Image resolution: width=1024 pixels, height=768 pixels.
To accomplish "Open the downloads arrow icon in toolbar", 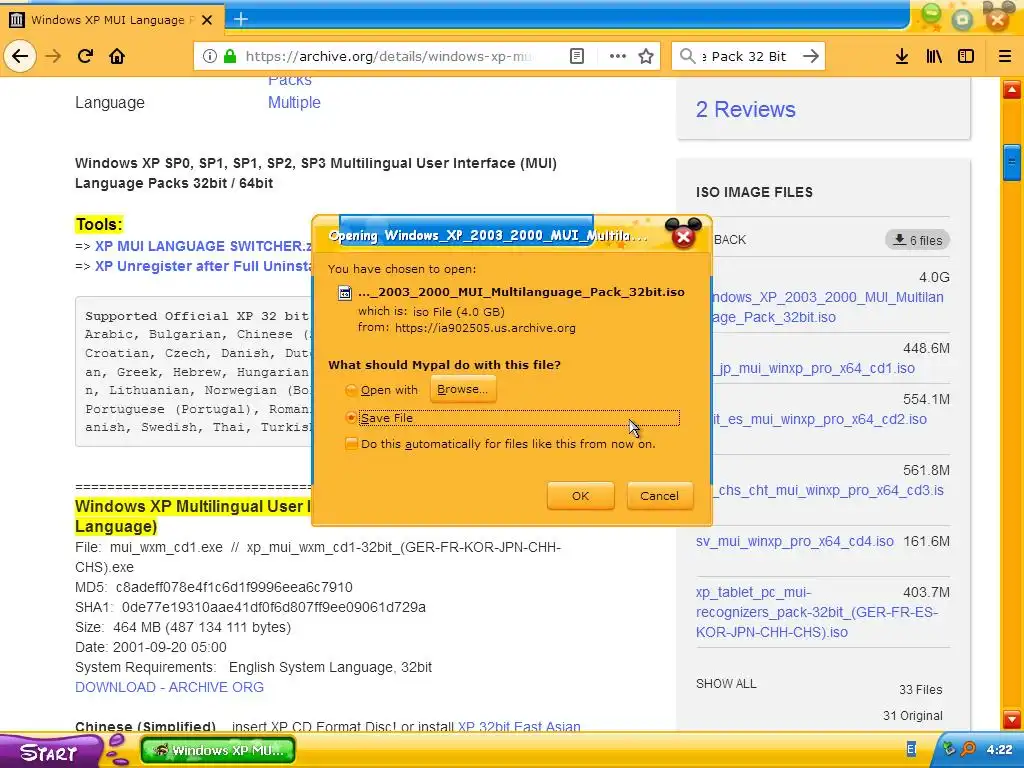I will [x=902, y=56].
